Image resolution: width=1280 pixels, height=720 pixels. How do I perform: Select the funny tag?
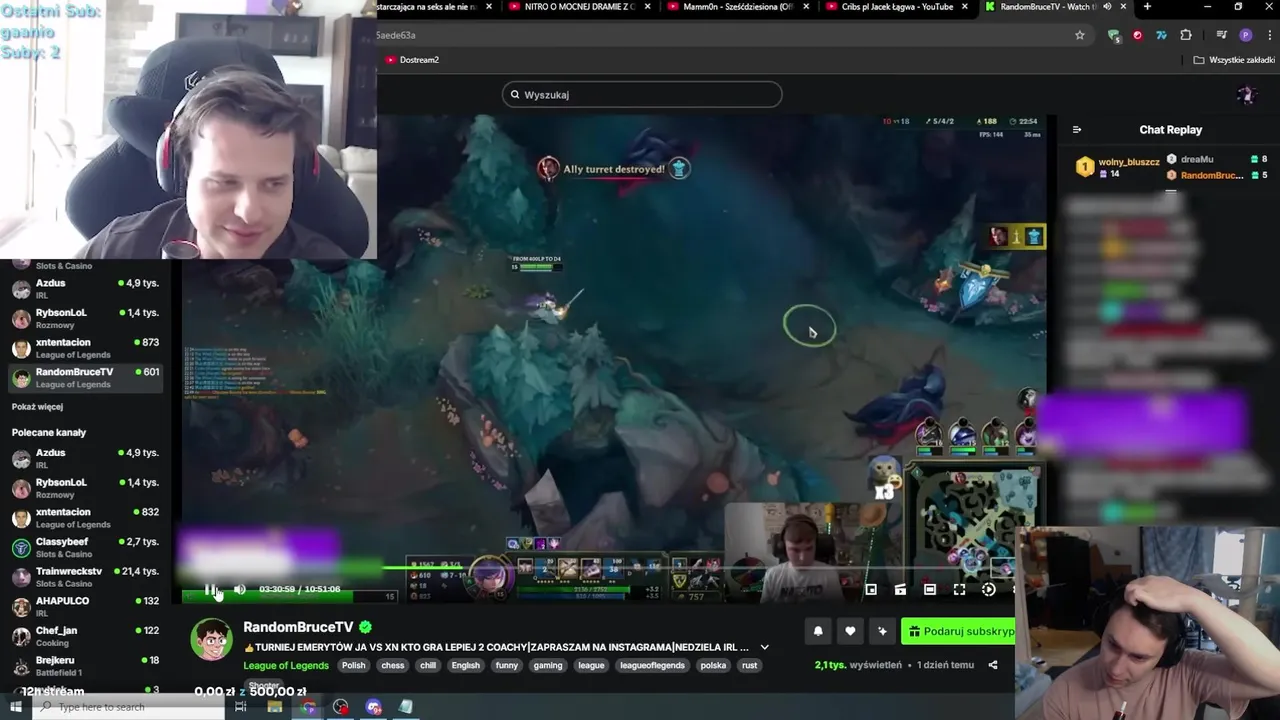tap(507, 665)
